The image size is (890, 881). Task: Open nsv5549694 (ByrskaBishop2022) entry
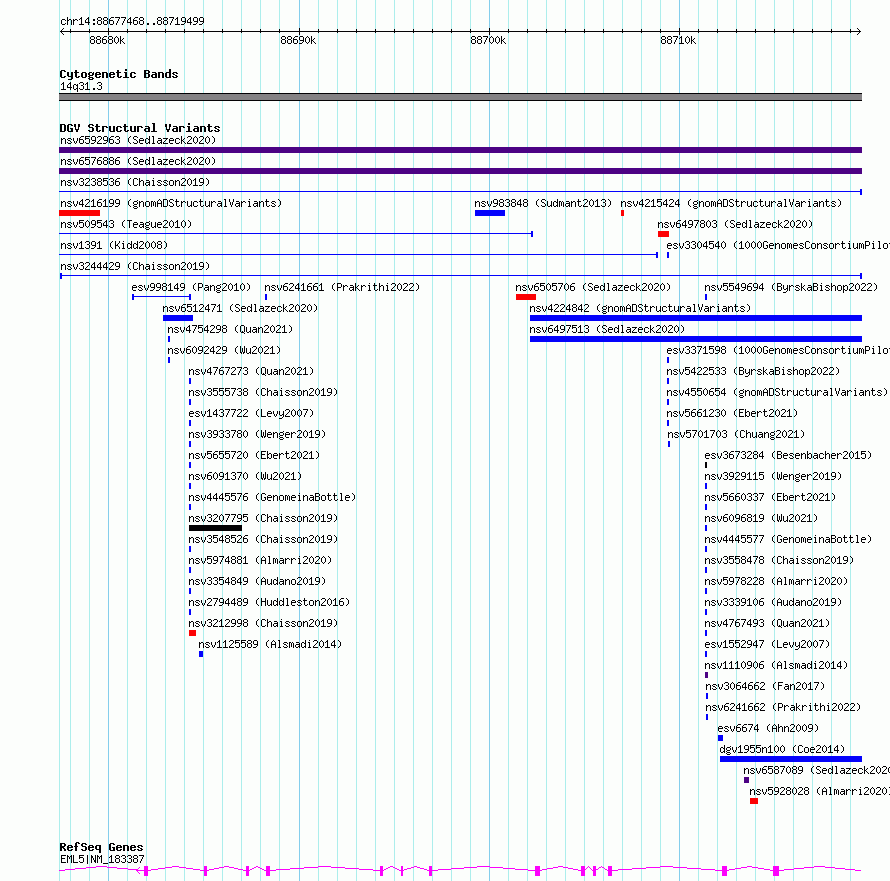[x=791, y=287]
